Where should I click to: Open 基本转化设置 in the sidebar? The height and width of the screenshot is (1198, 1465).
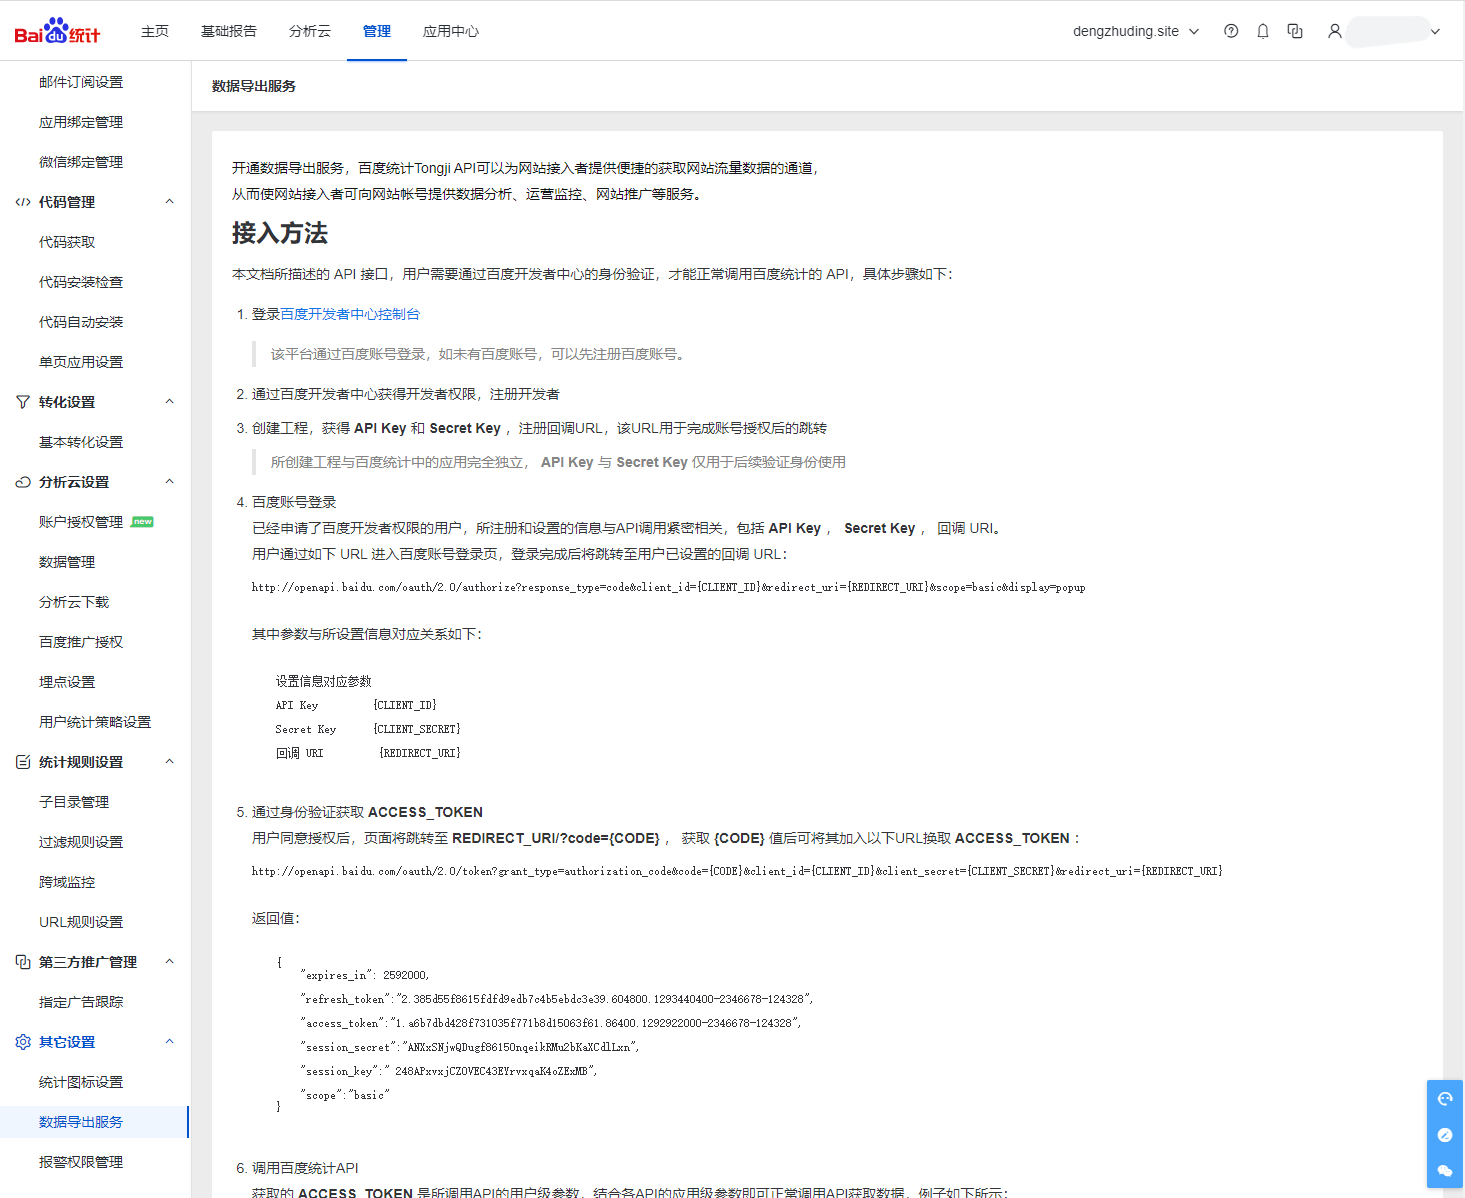tap(81, 442)
